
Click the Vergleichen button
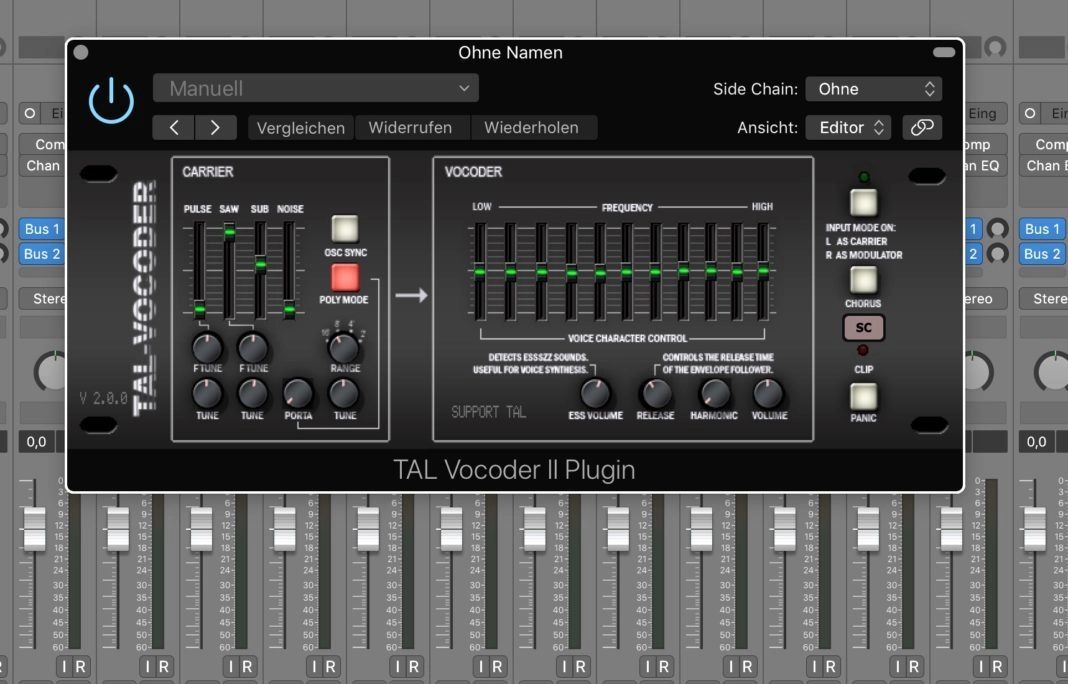click(301, 128)
